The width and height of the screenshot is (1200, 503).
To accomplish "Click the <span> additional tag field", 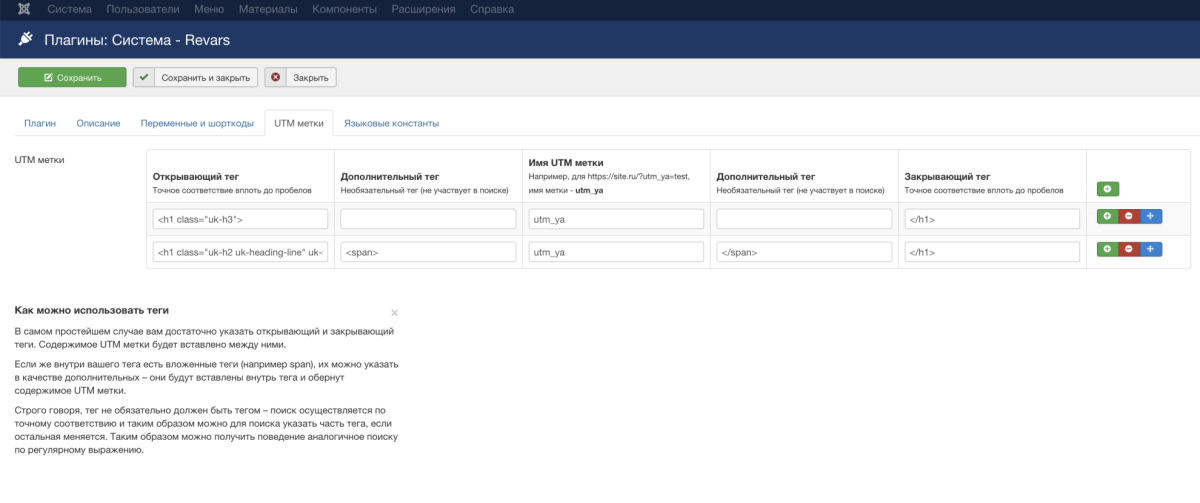I will tap(428, 252).
